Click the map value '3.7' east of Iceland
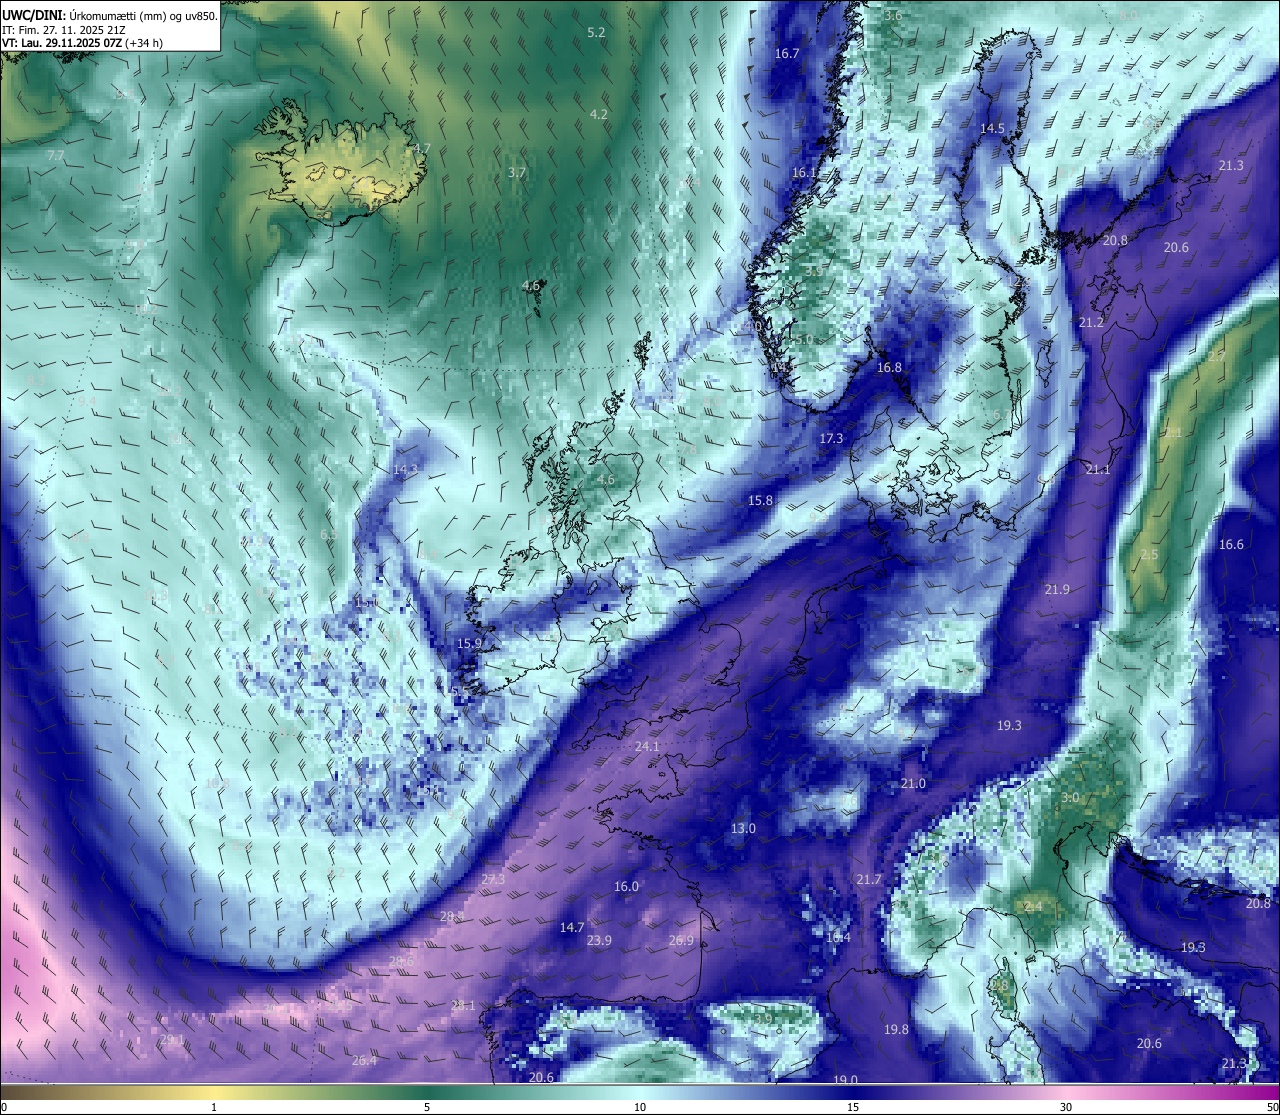This screenshot has width=1280, height=1115. tap(516, 172)
